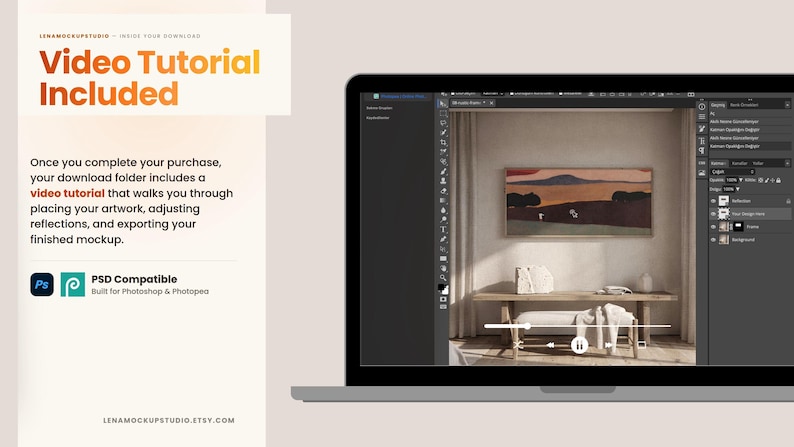
Task: Click the picture-in-picture icon in video controls
Action: pos(641,345)
